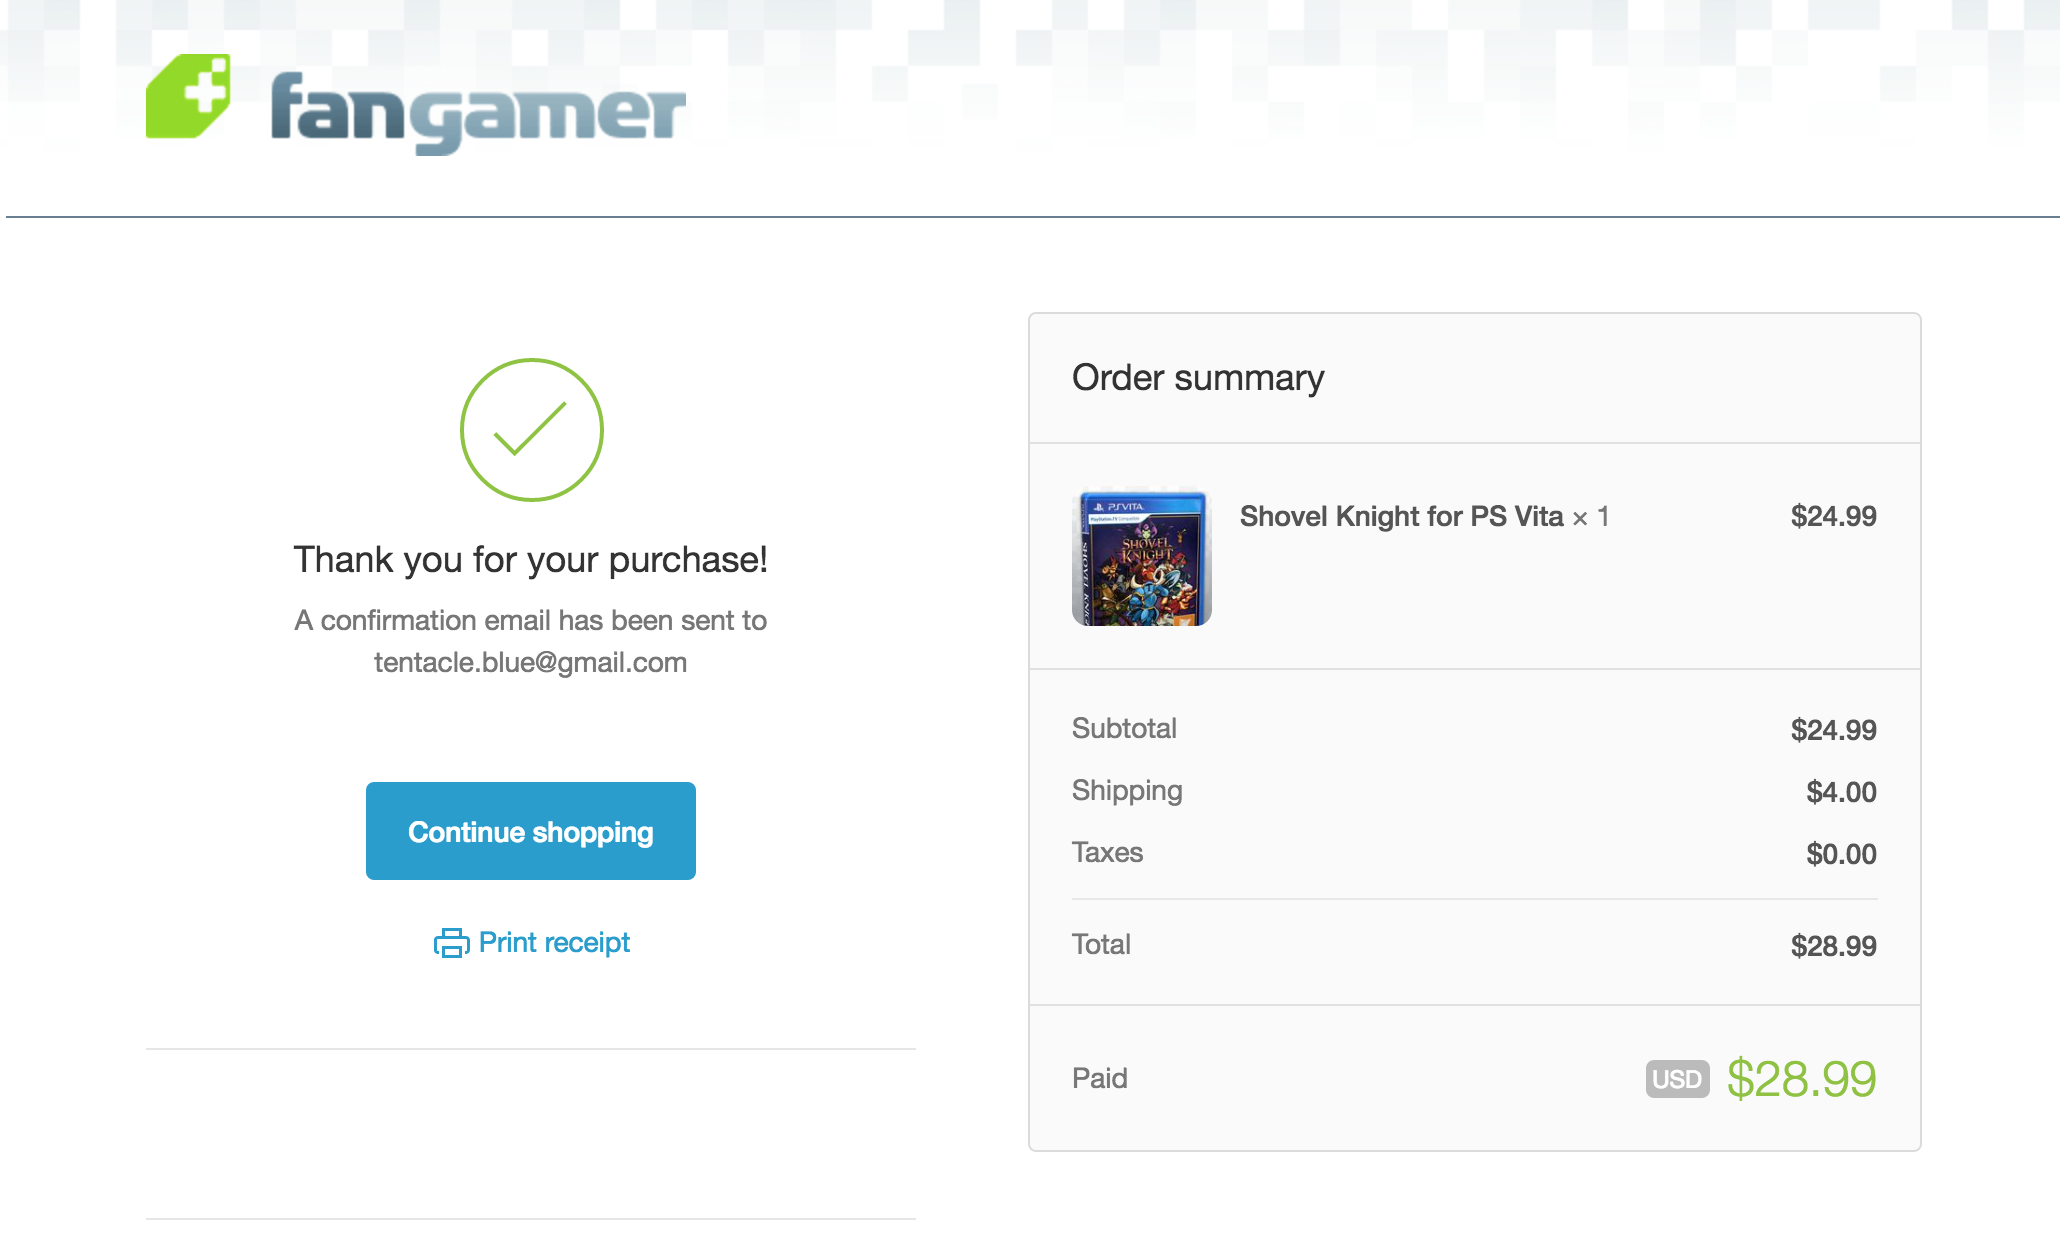
Task: Click the Shovel Knight game cover thumbnail
Action: 1141,558
